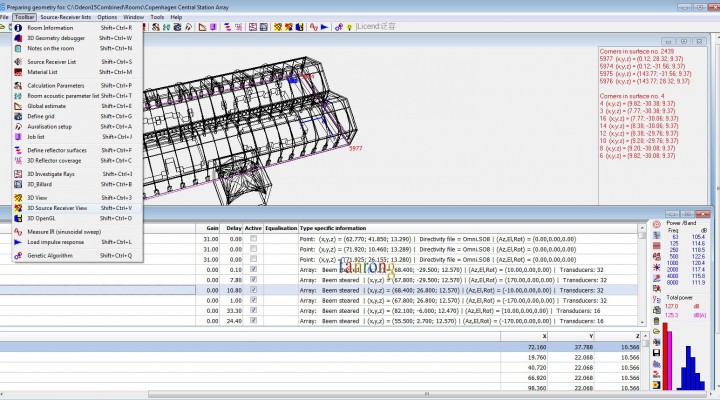Click the Equalisation column header

pos(280,228)
